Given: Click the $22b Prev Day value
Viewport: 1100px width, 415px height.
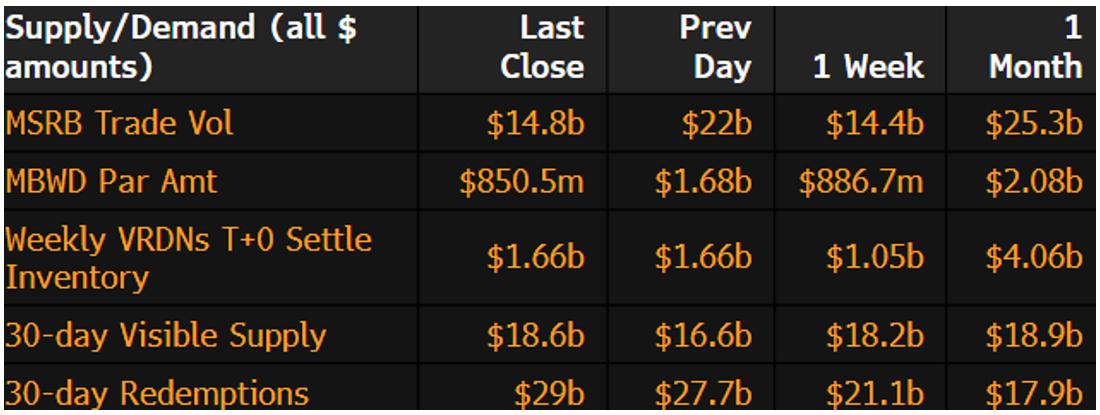Looking at the screenshot, I should [711, 123].
